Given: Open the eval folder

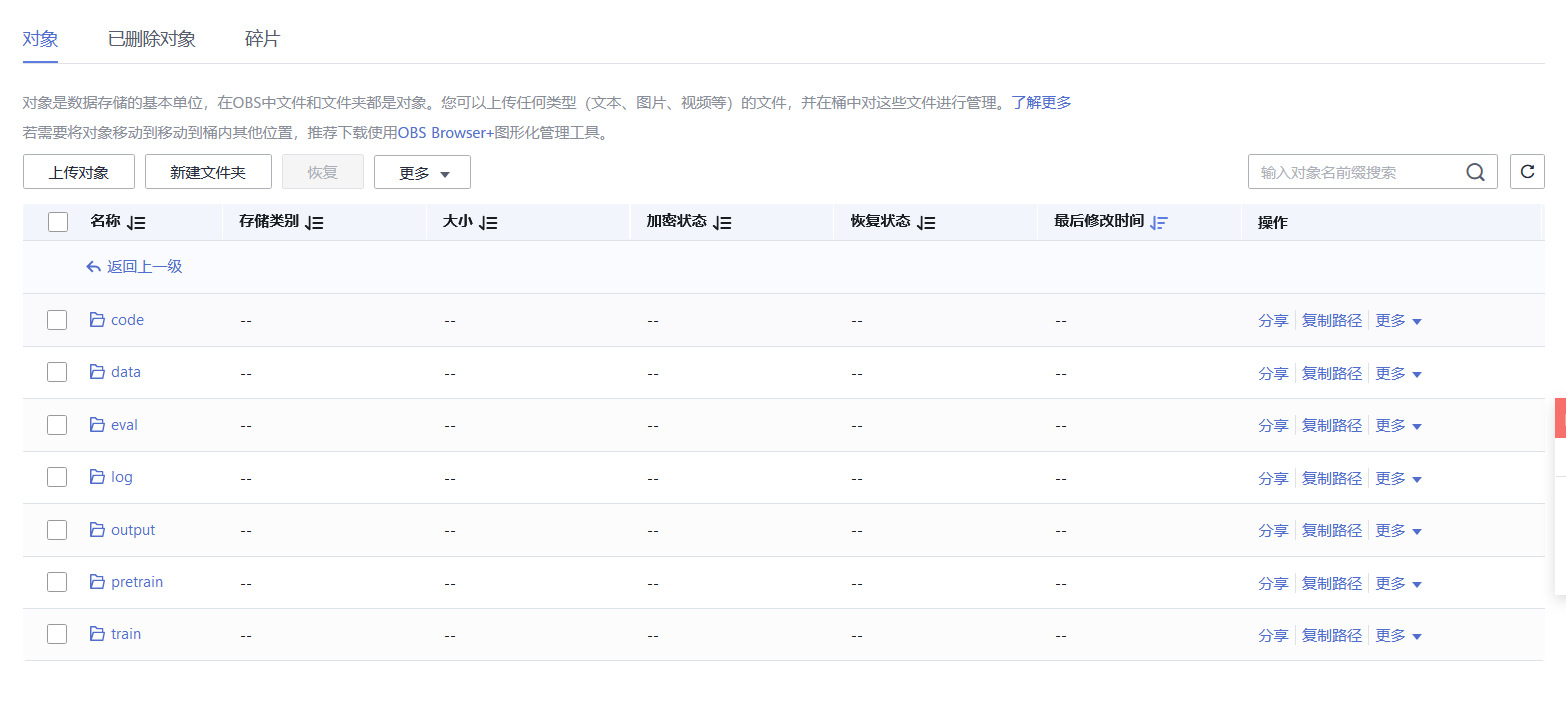Looking at the screenshot, I should (x=124, y=425).
